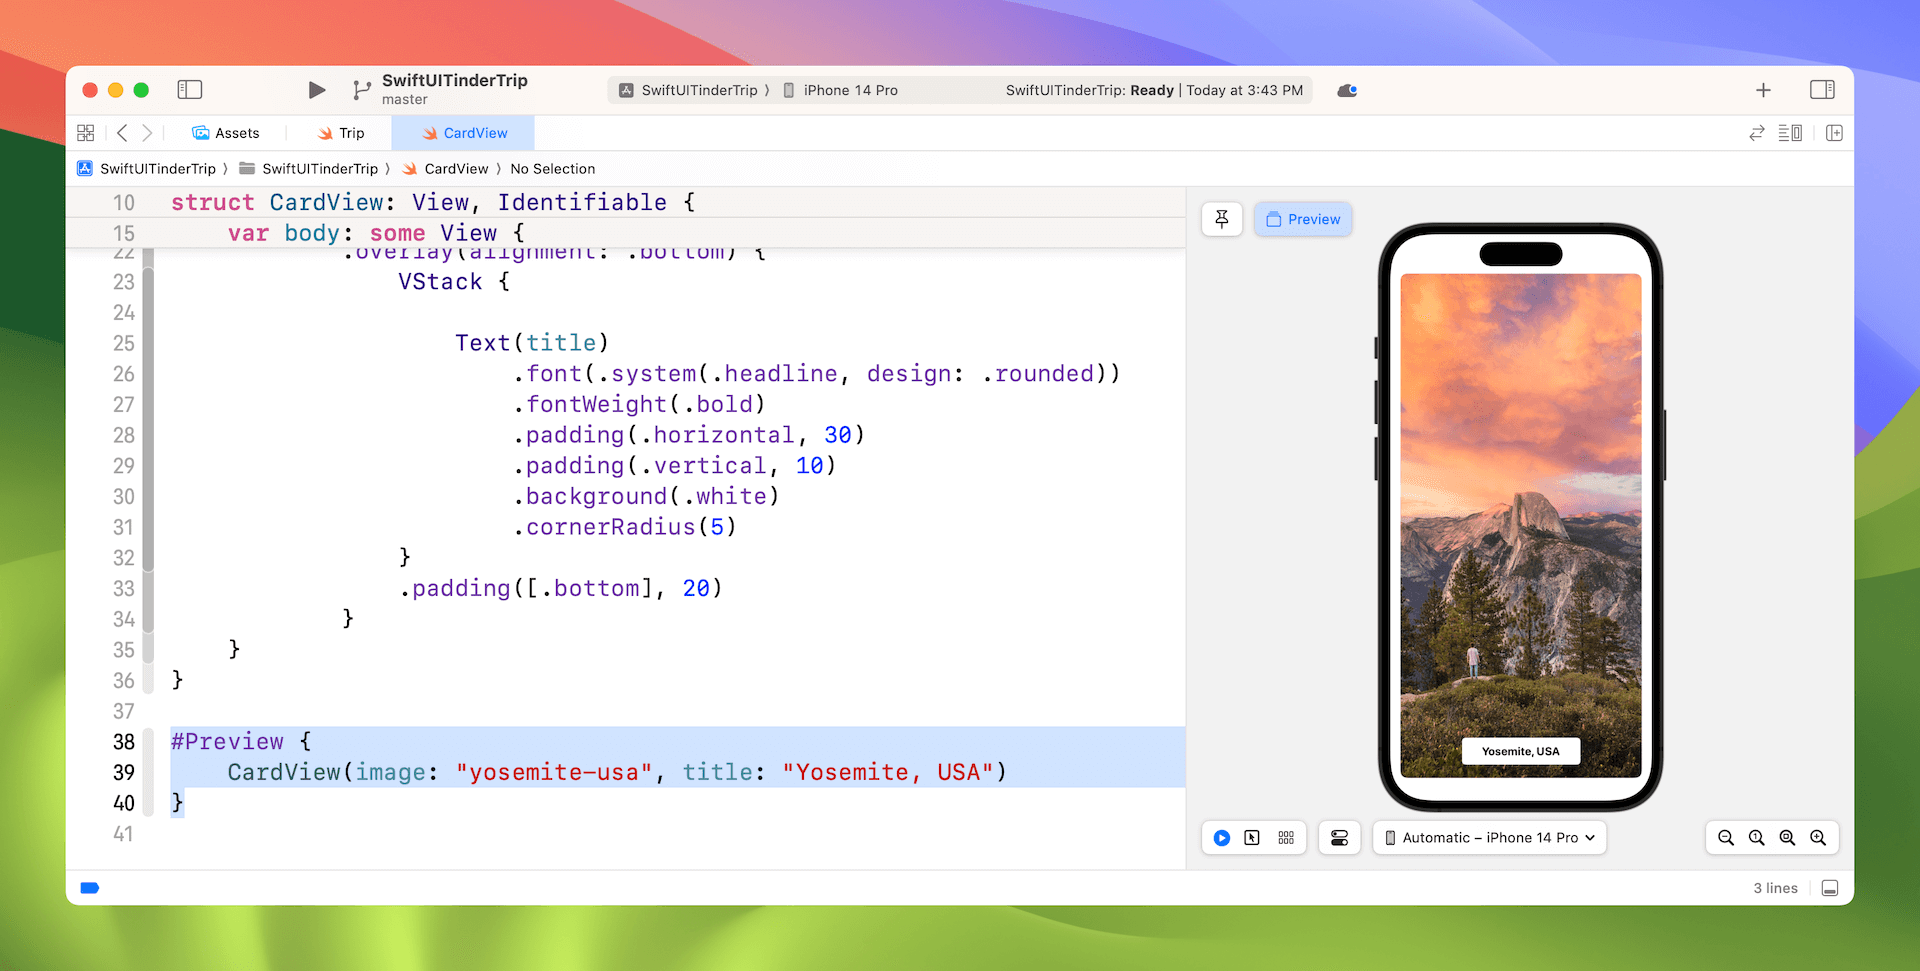This screenshot has width=1920, height=971.
Task: Go forward in editor history
Action: pyautogui.click(x=147, y=133)
